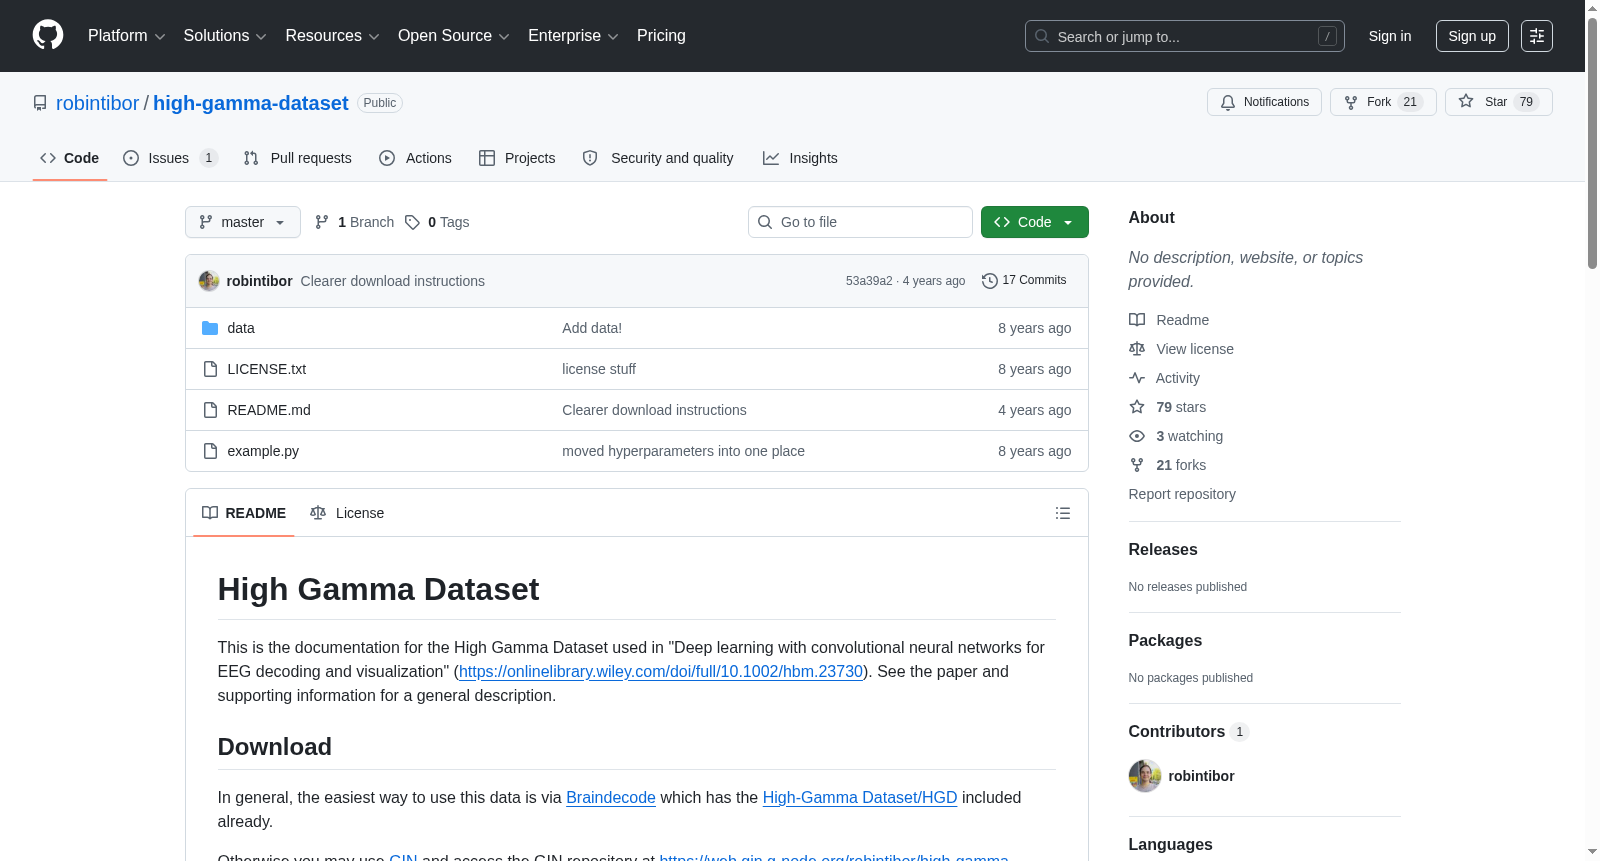1600x861 pixels.
Task: Click the repository icon before robintibor
Action: (x=40, y=103)
